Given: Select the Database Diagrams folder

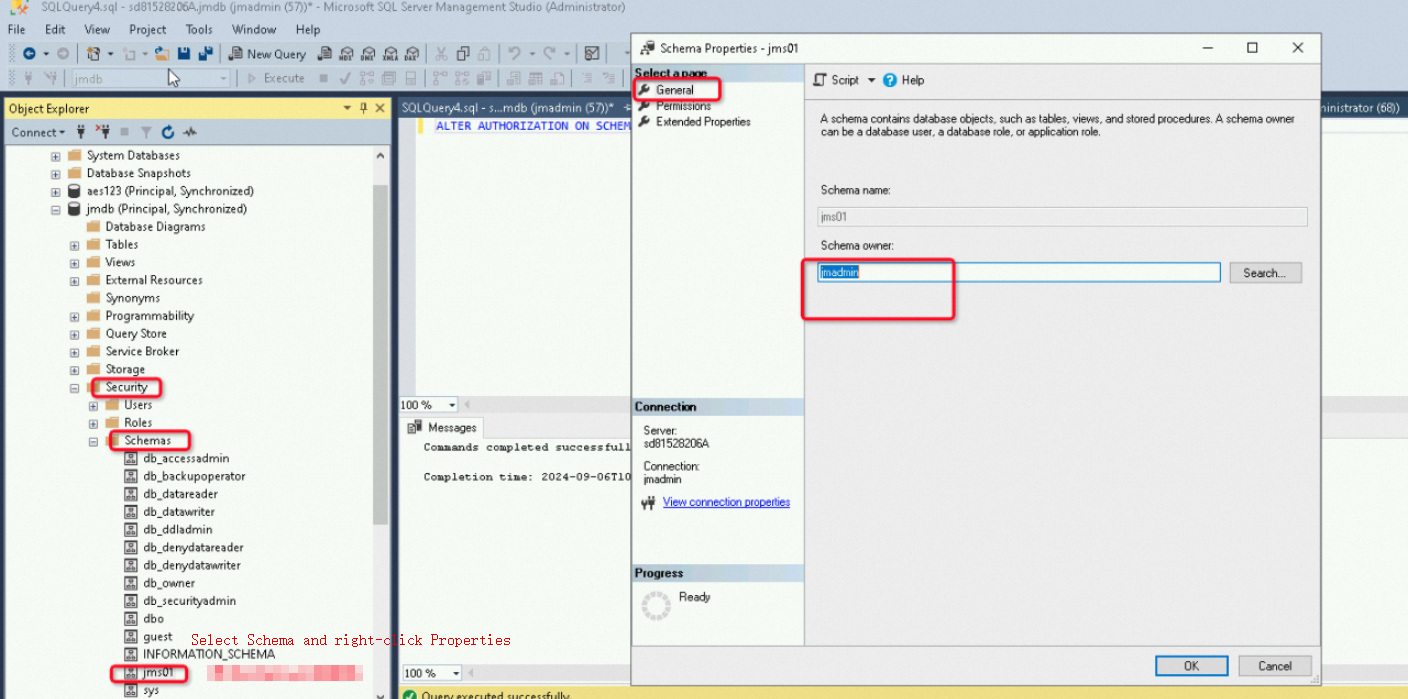Looking at the screenshot, I should tap(155, 227).
